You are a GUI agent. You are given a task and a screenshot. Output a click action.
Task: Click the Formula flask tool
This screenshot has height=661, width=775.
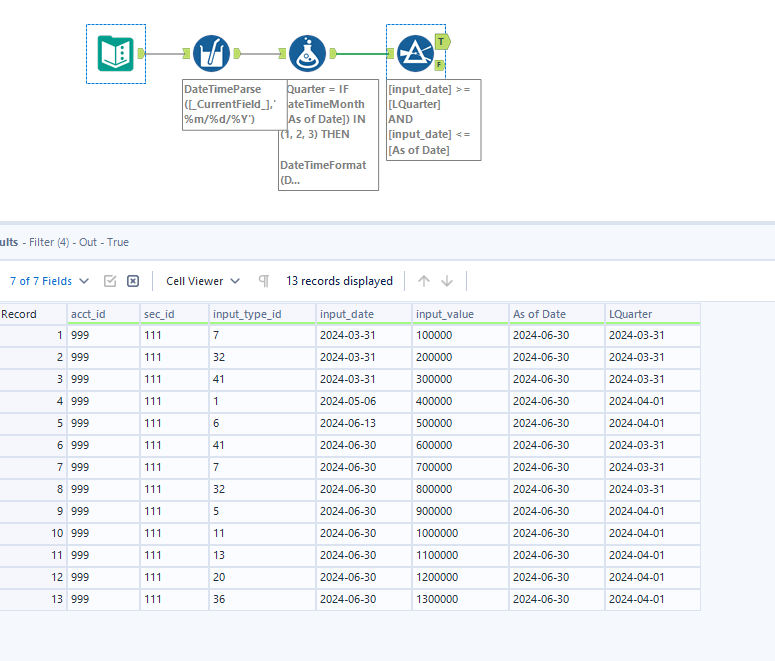(x=307, y=53)
